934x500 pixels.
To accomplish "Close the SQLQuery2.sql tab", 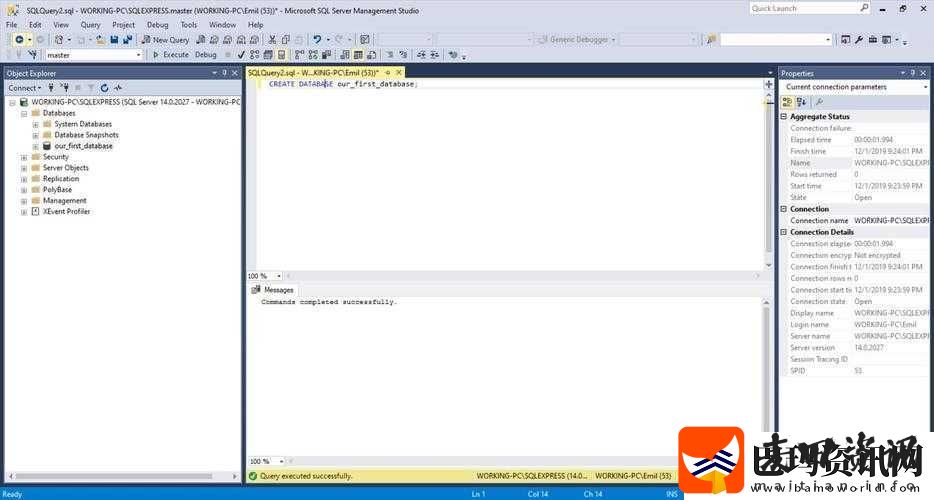I will click(399, 72).
